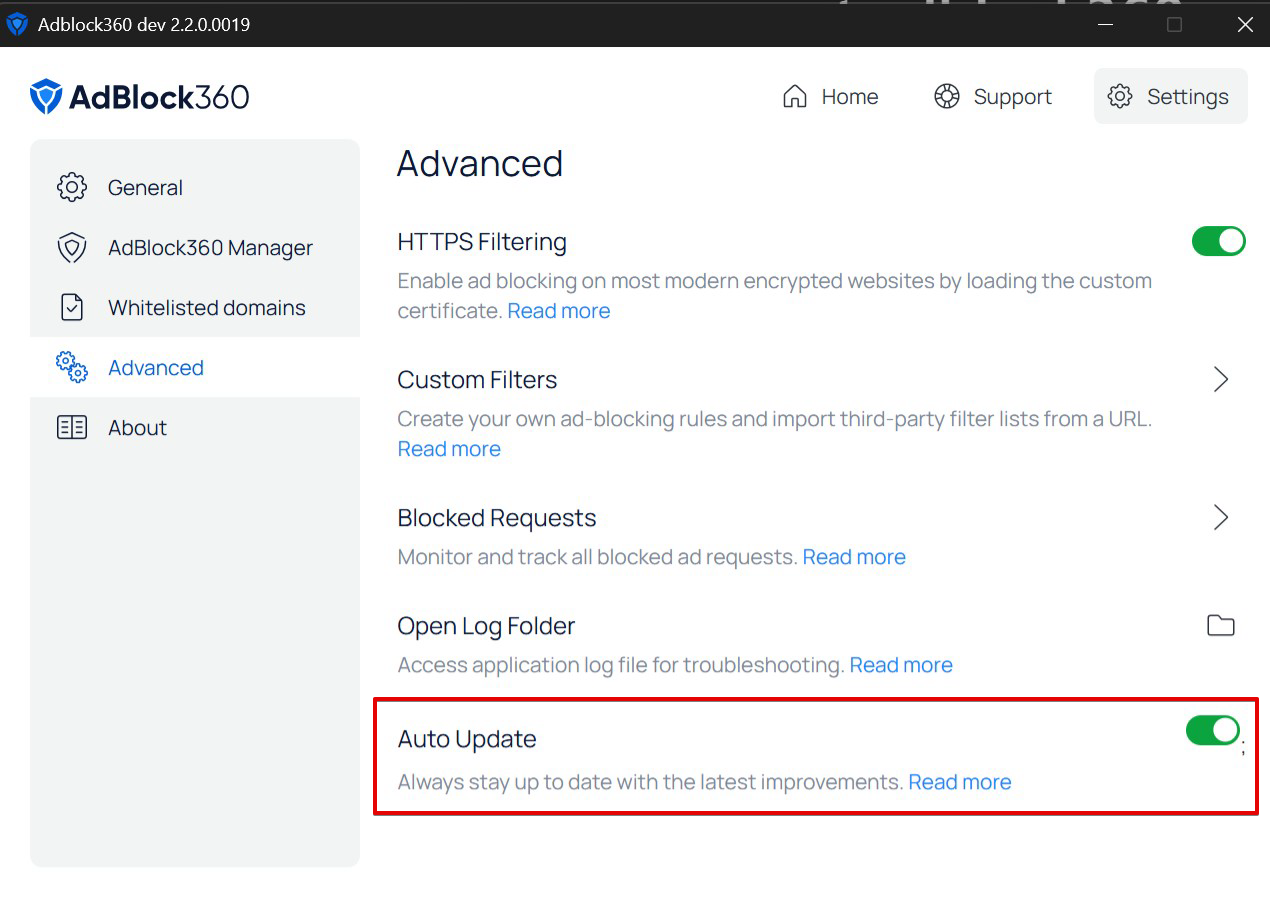Click the window title 'Adblock360 dev 2.2.0.0019'
1270x897 pixels.
click(x=144, y=24)
